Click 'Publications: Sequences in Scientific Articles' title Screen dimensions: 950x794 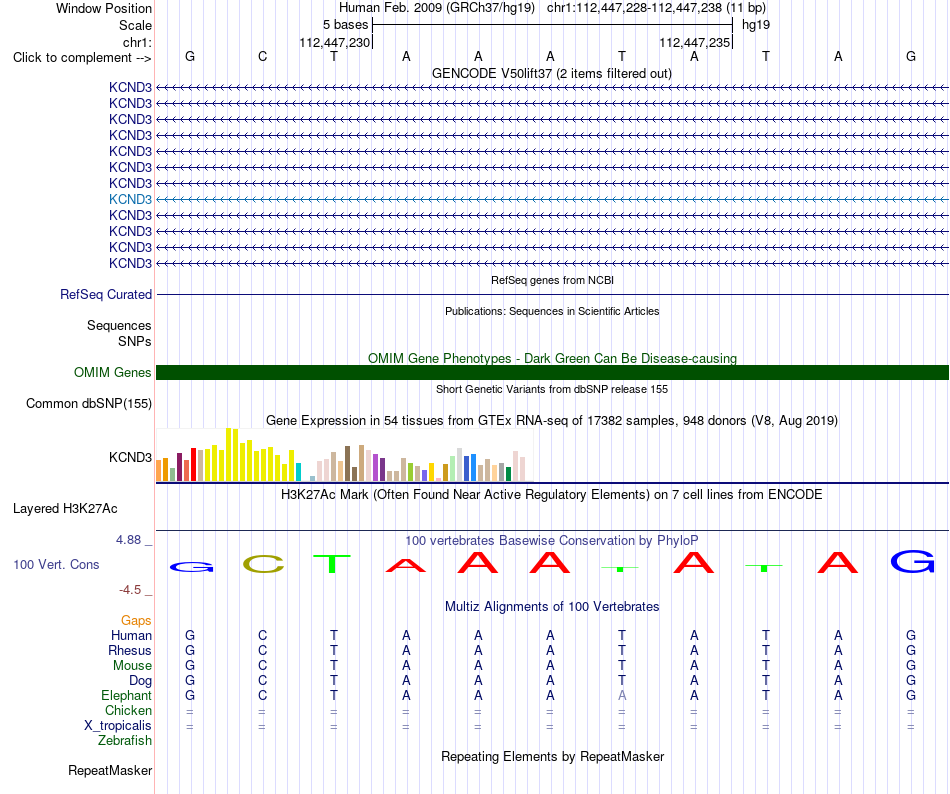point(552,311)
